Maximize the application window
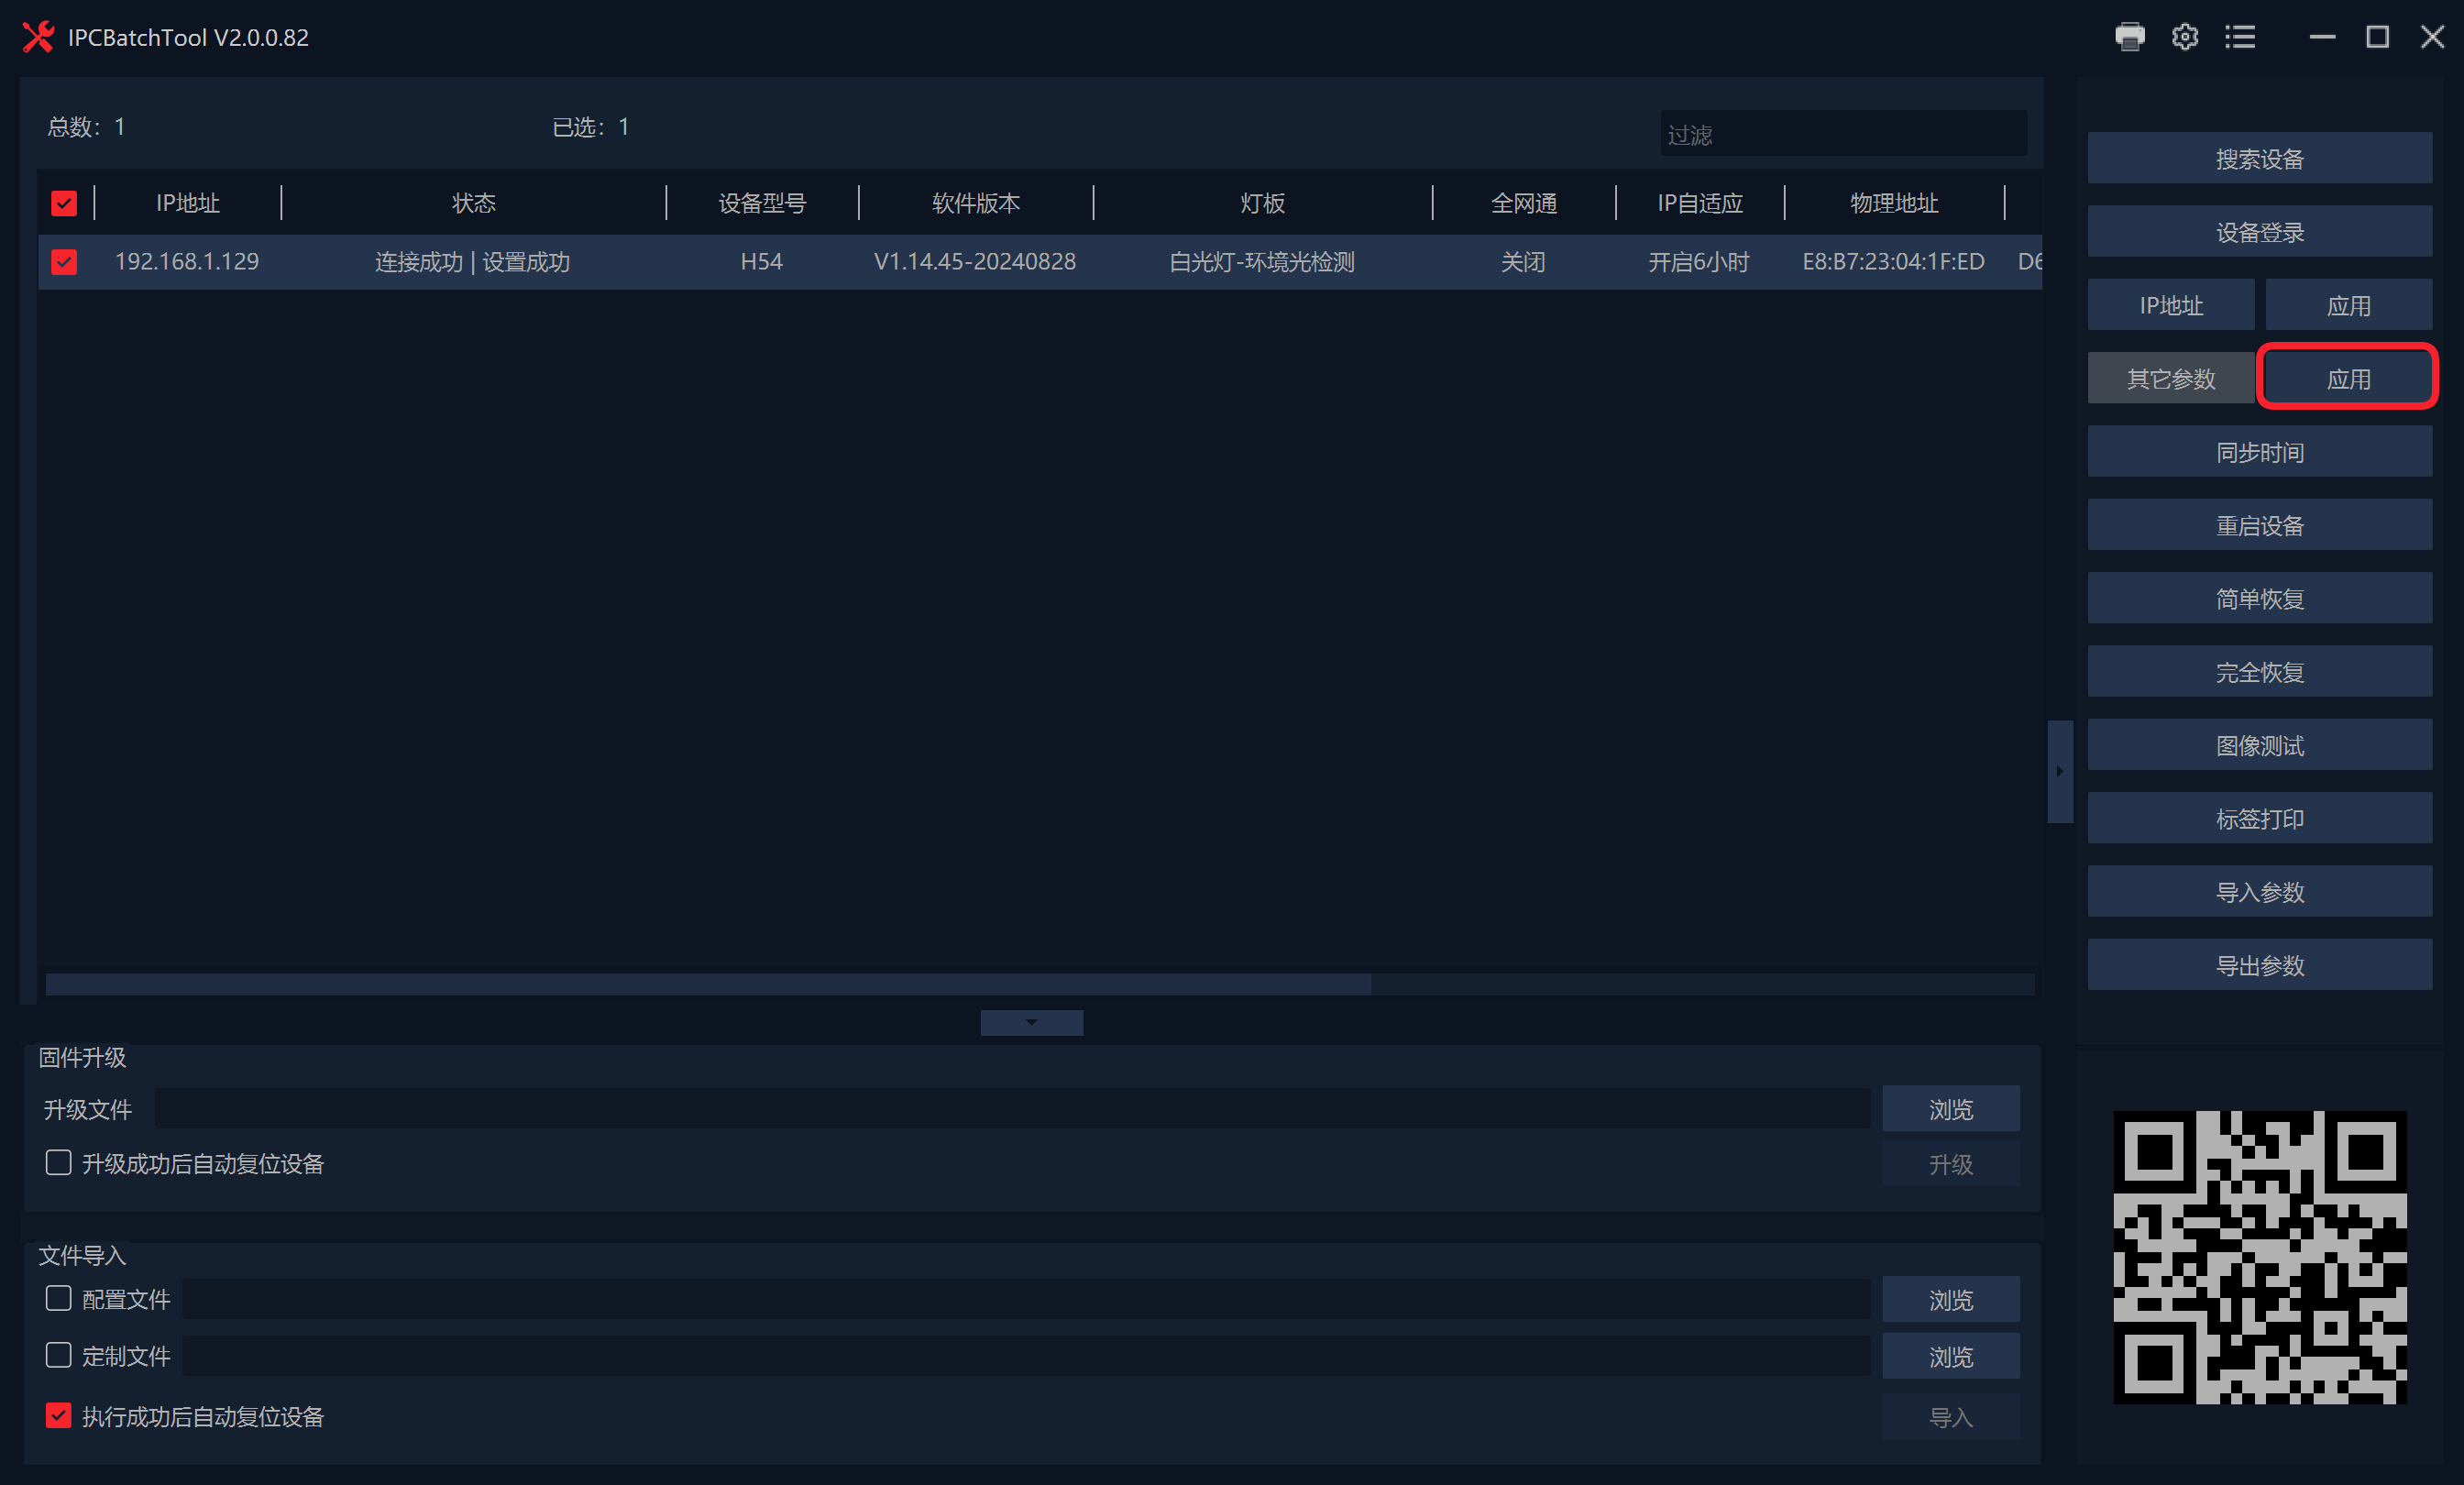2464x1485 pixels. (2377, 37)
